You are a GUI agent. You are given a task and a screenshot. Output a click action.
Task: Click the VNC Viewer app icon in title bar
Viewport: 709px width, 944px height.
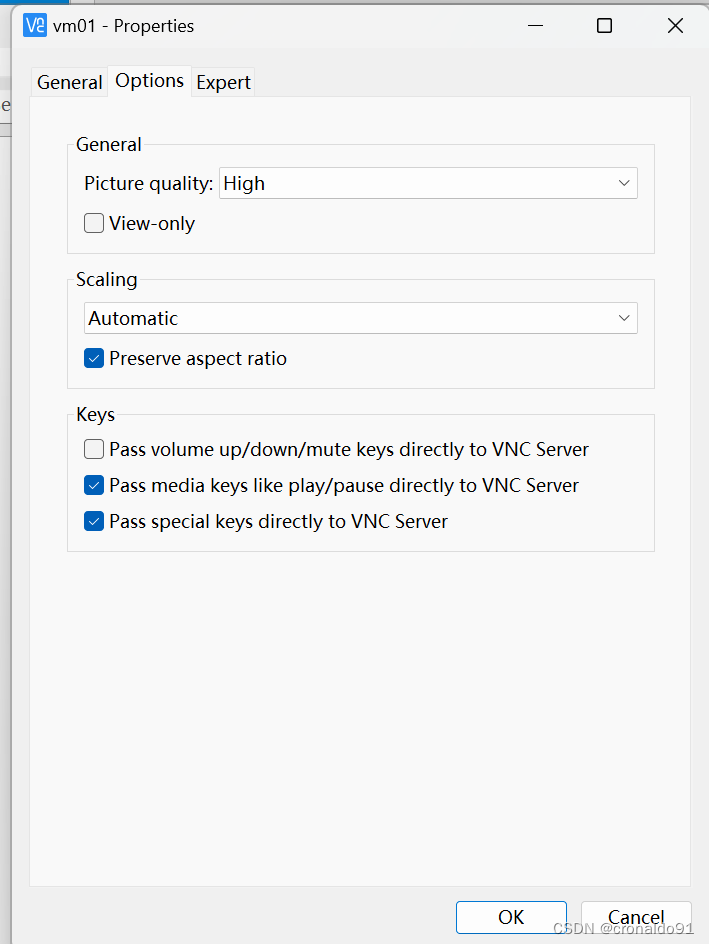(x=35, y=25)
